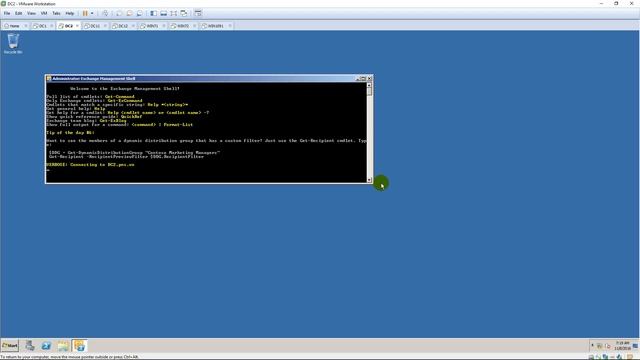The width and height of the screenshot is (640, 360).
Task: Close the Home tab
Action: pyautogui.click(x=25, y=26)
